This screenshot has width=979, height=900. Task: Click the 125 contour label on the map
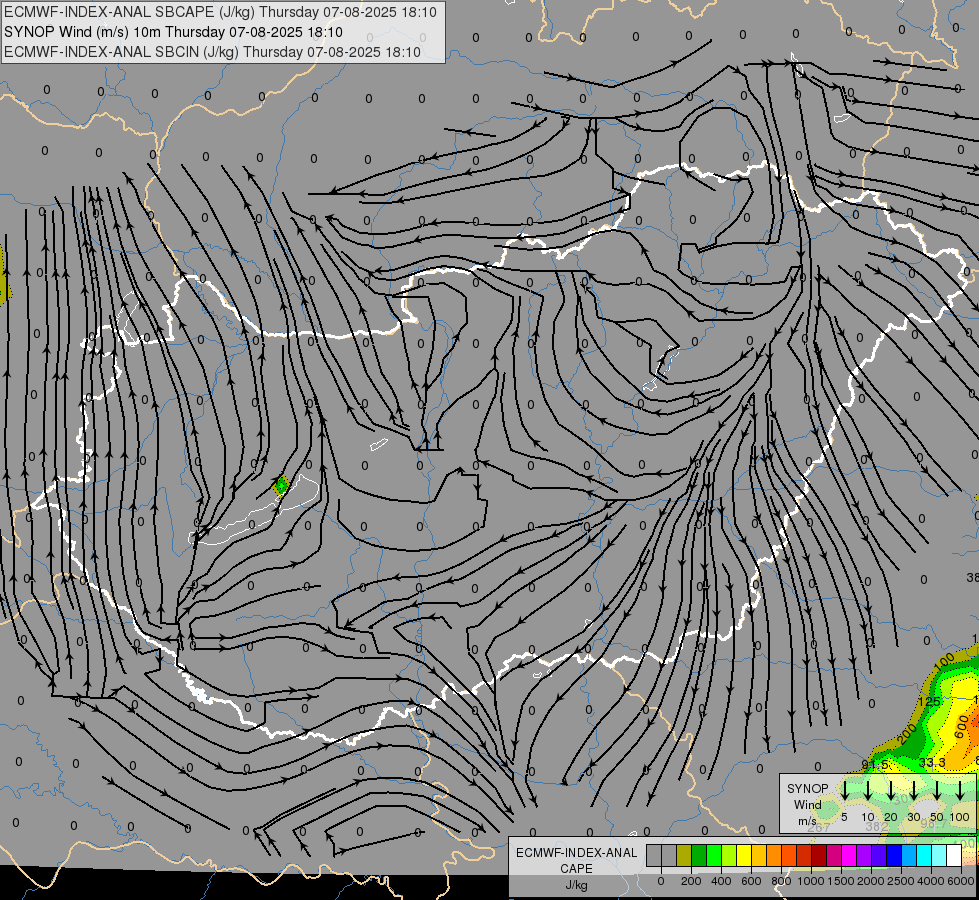929,702
